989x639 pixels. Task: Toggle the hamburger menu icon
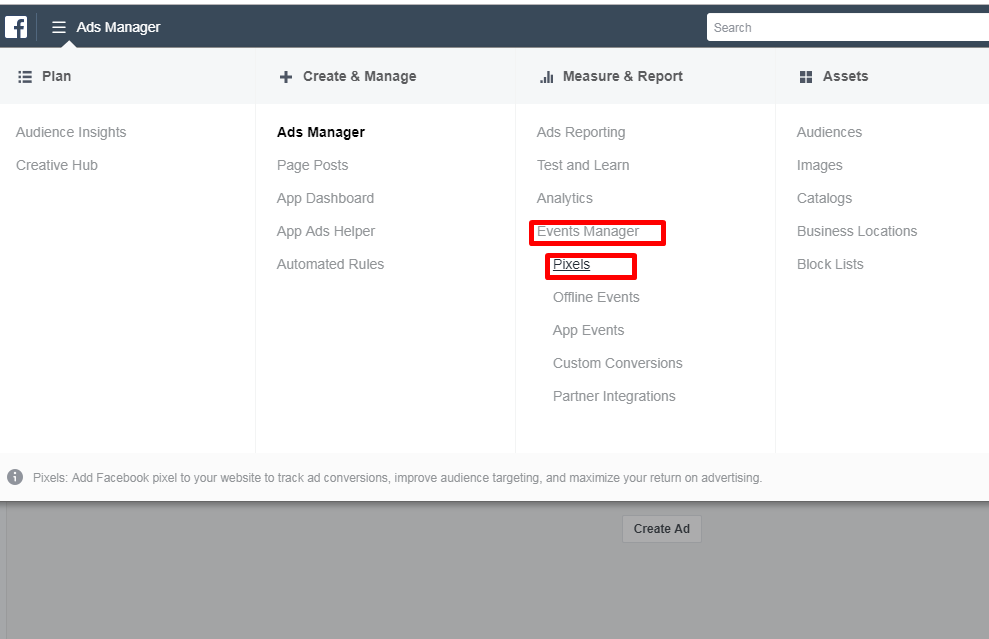click(59, 27)
